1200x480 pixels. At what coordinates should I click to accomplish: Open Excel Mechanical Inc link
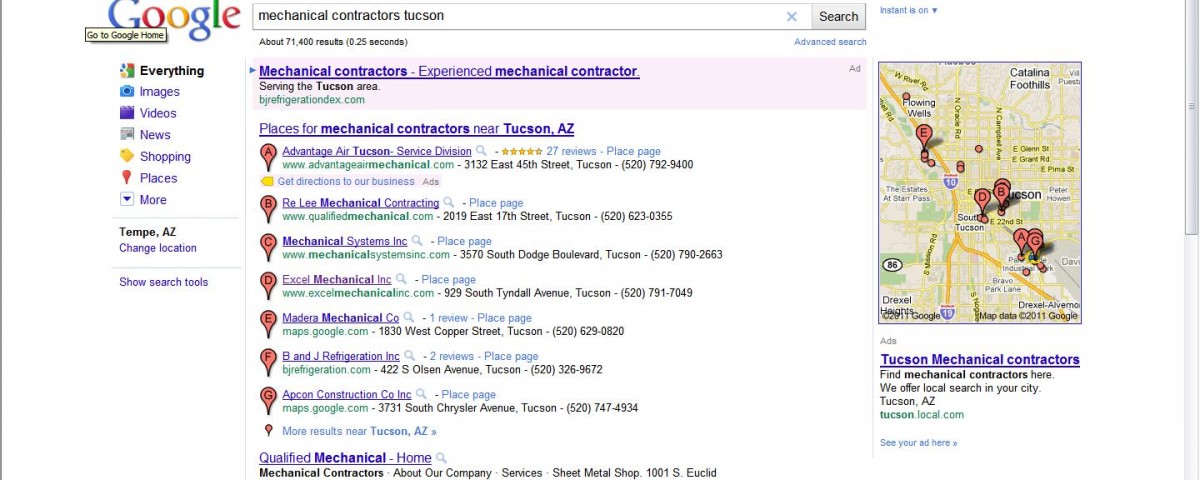pos(337,279)
